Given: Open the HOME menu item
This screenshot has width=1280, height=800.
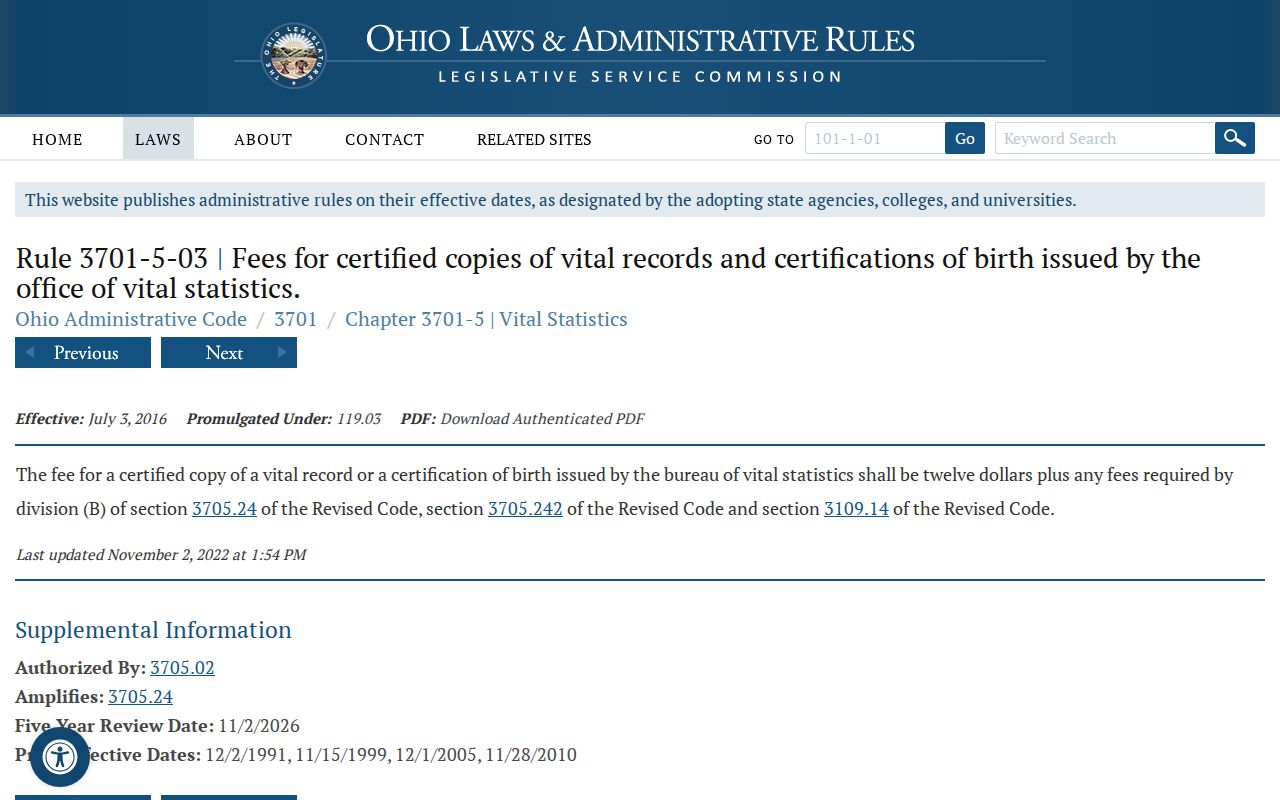Looking at the screenshot, I should pos(57,139).
